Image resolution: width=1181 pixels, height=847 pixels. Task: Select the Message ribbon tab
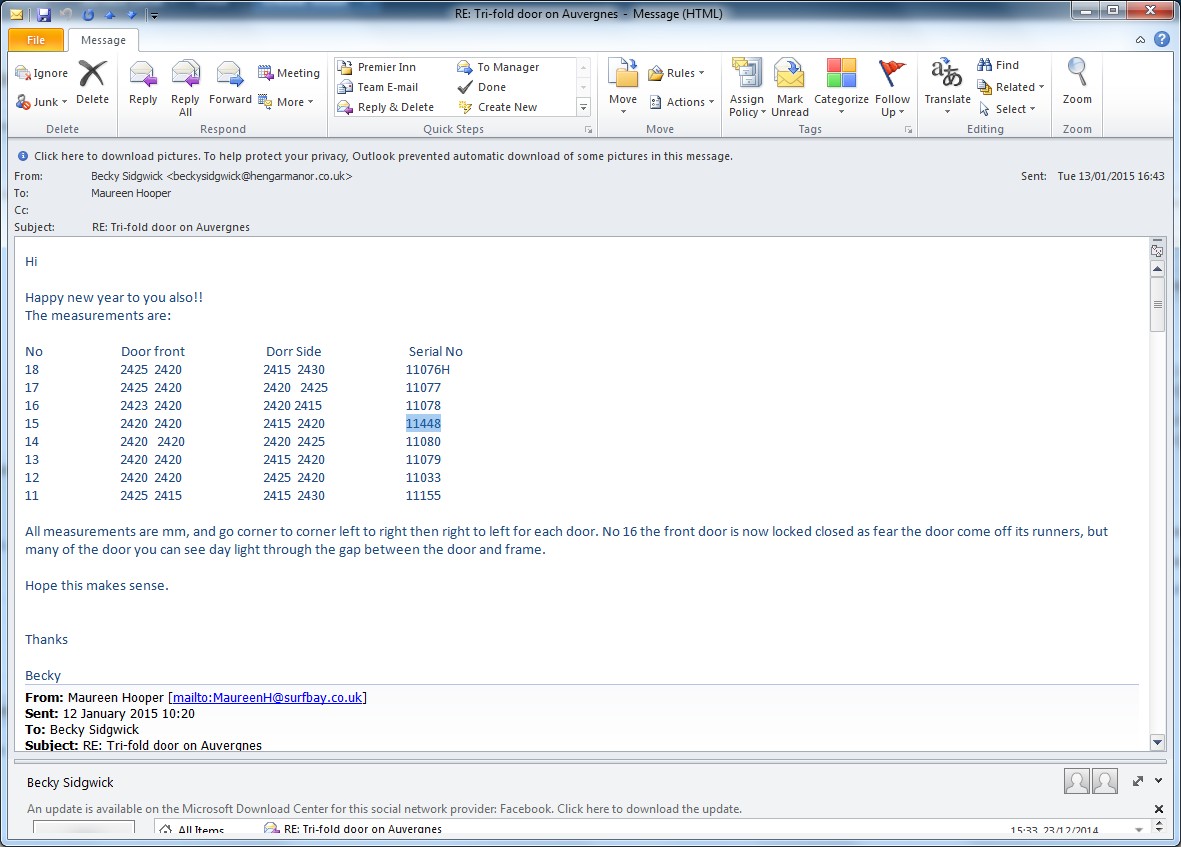pyautogui.click(x=103, y=40)
